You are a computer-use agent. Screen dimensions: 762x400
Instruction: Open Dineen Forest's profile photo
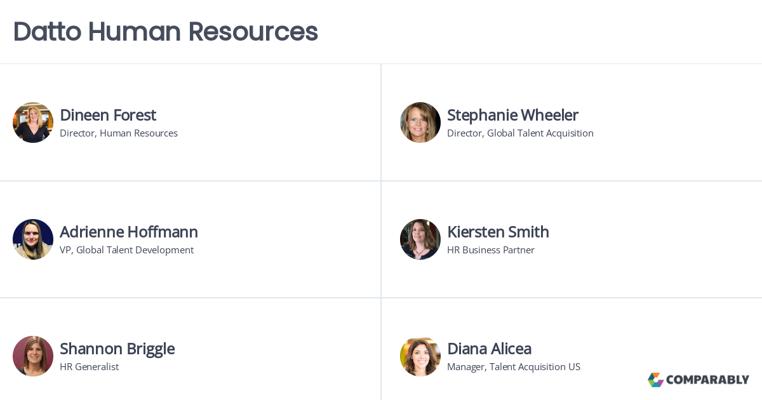click(33, 122)
